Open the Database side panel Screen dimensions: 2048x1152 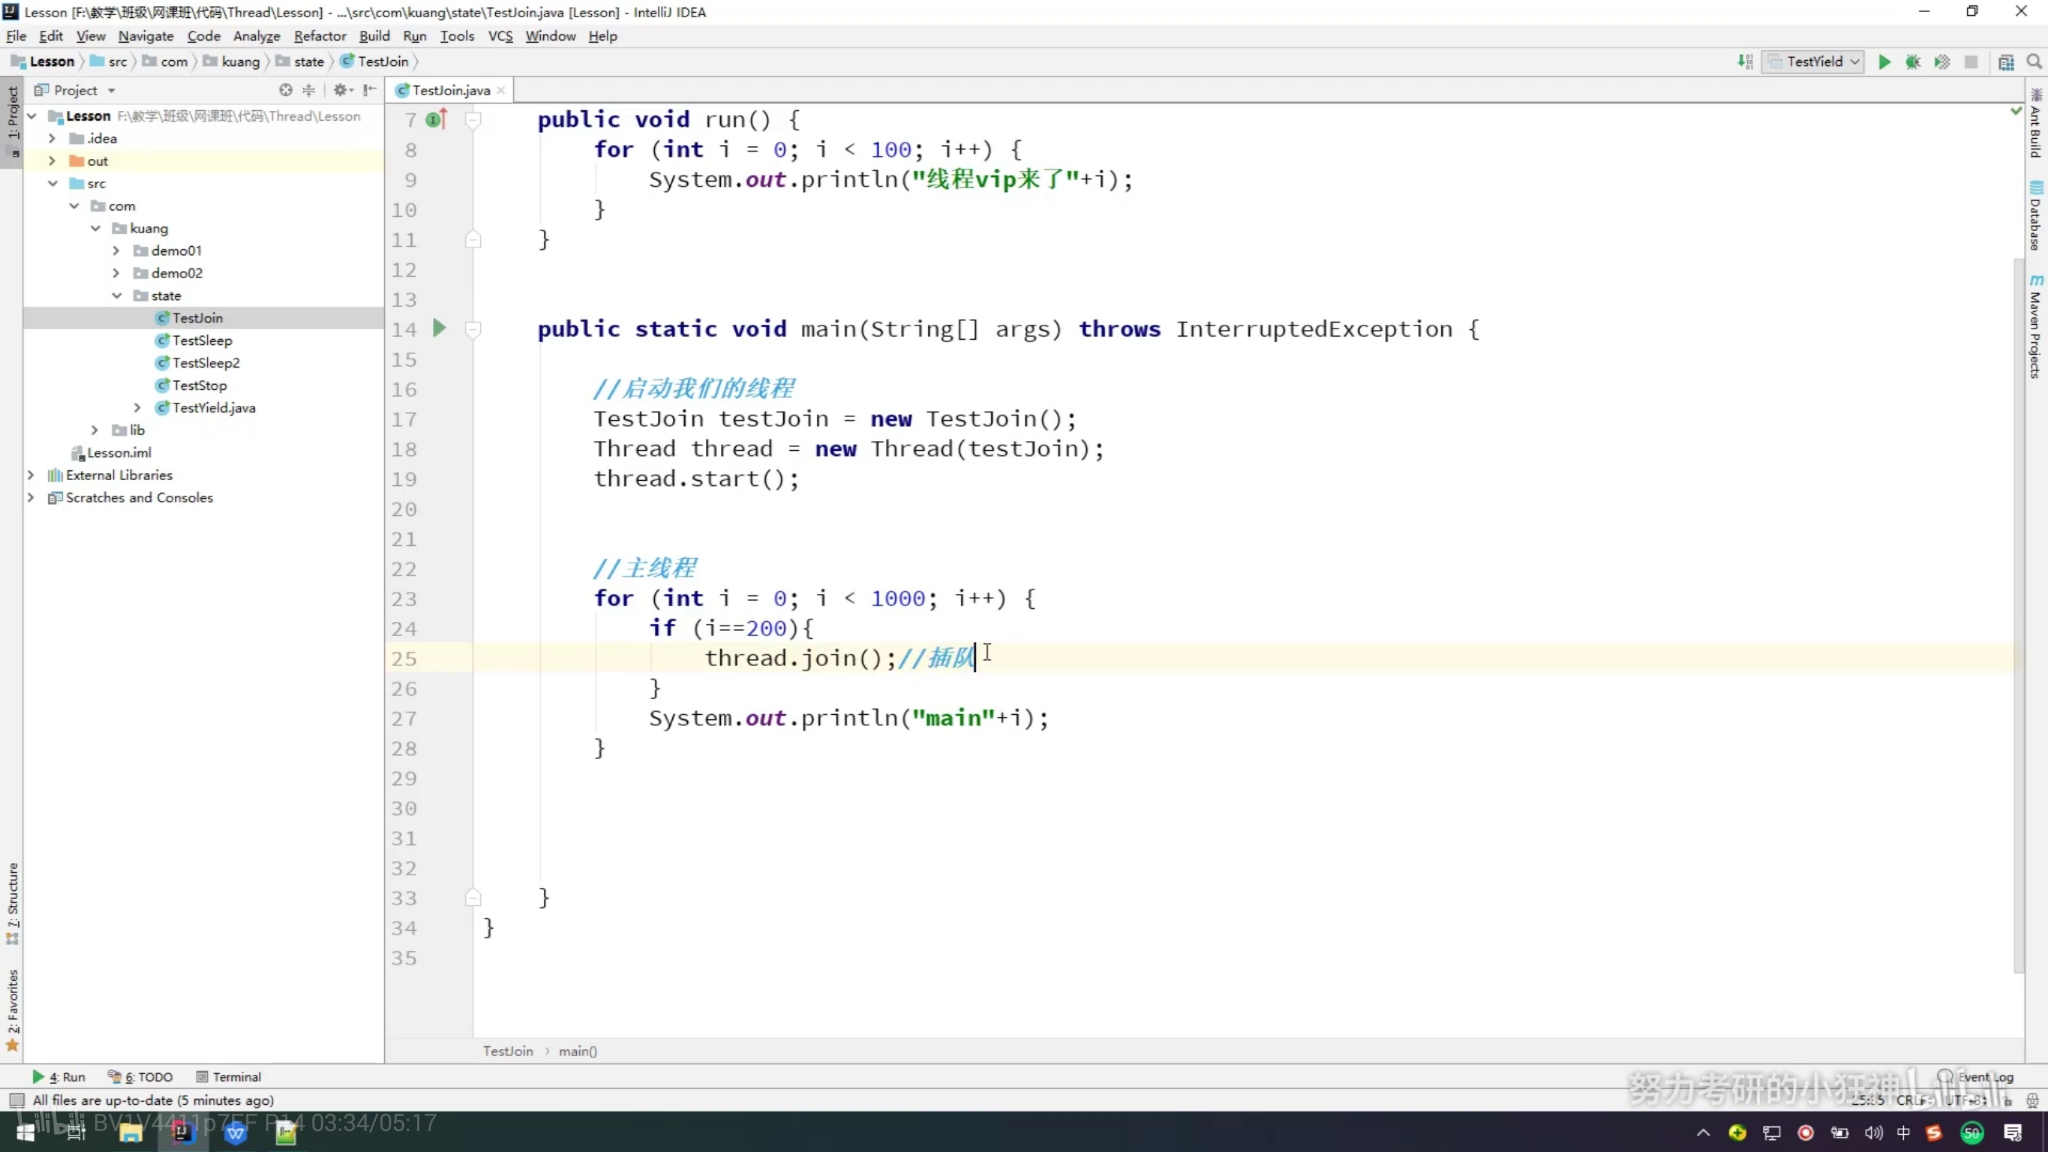click(2036, 215)
